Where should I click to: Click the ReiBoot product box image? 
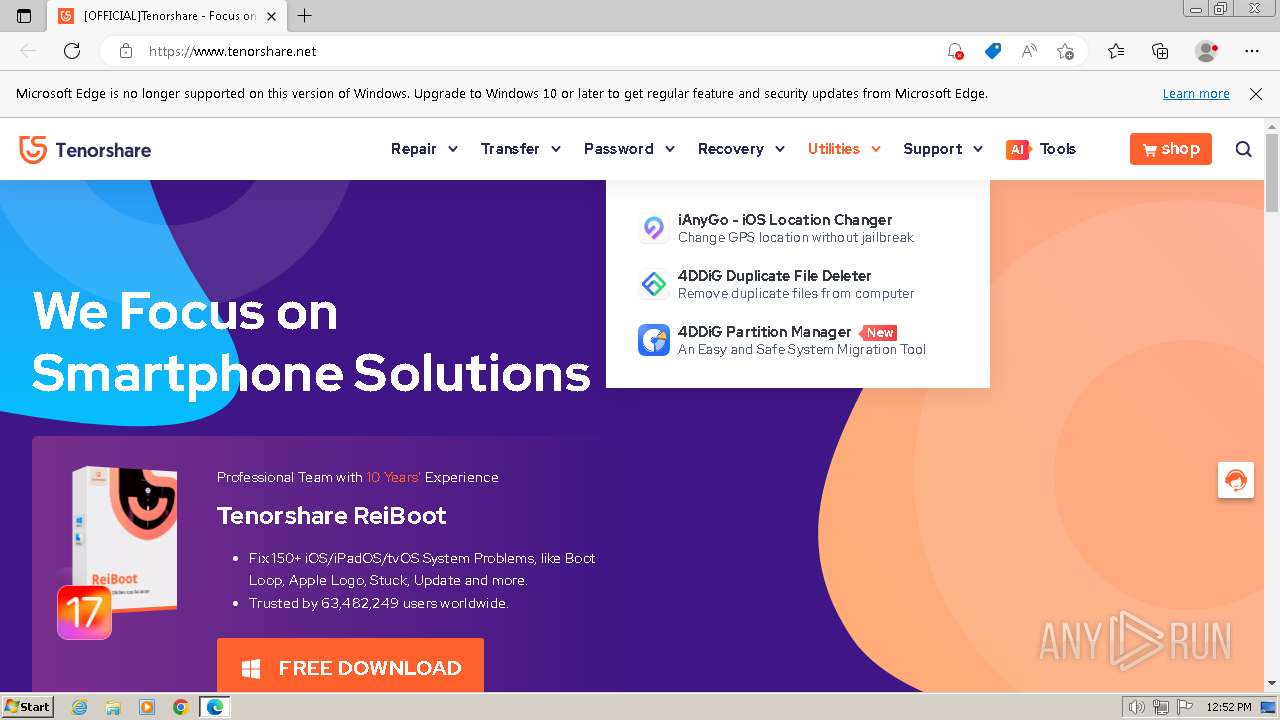point(125,538)
